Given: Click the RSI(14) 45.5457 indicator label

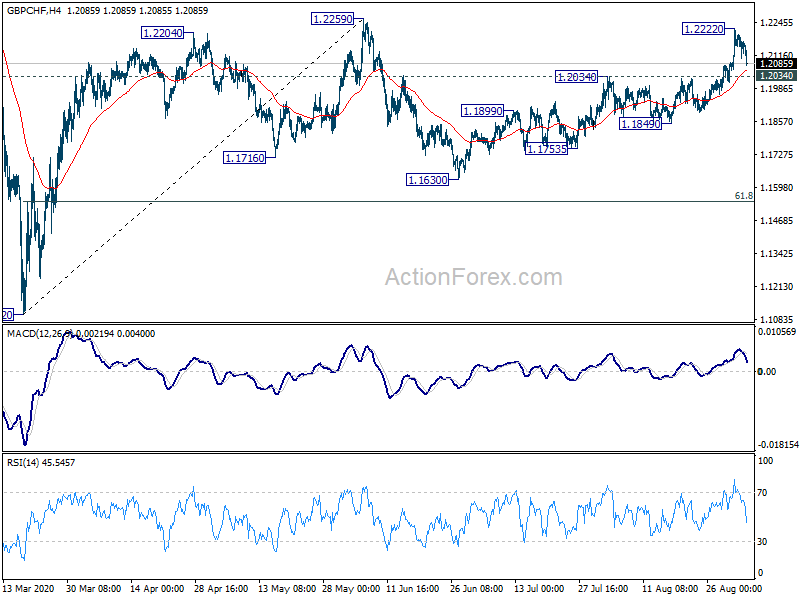Looking at the screenshot, I should pos(41,463).
